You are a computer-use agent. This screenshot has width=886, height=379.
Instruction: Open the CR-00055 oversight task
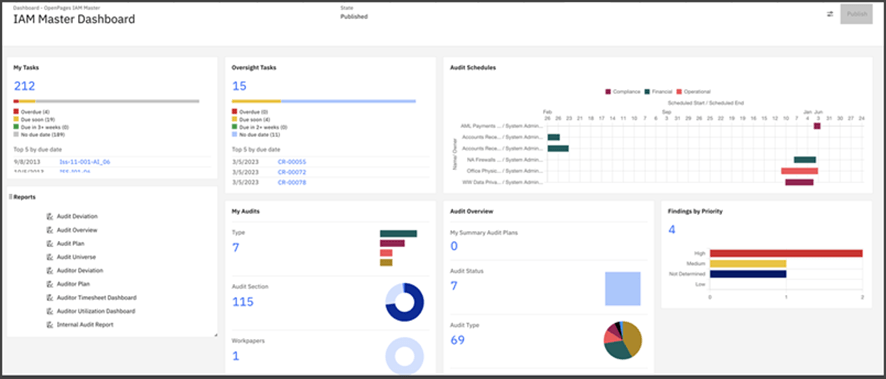[x=292, y=162]
